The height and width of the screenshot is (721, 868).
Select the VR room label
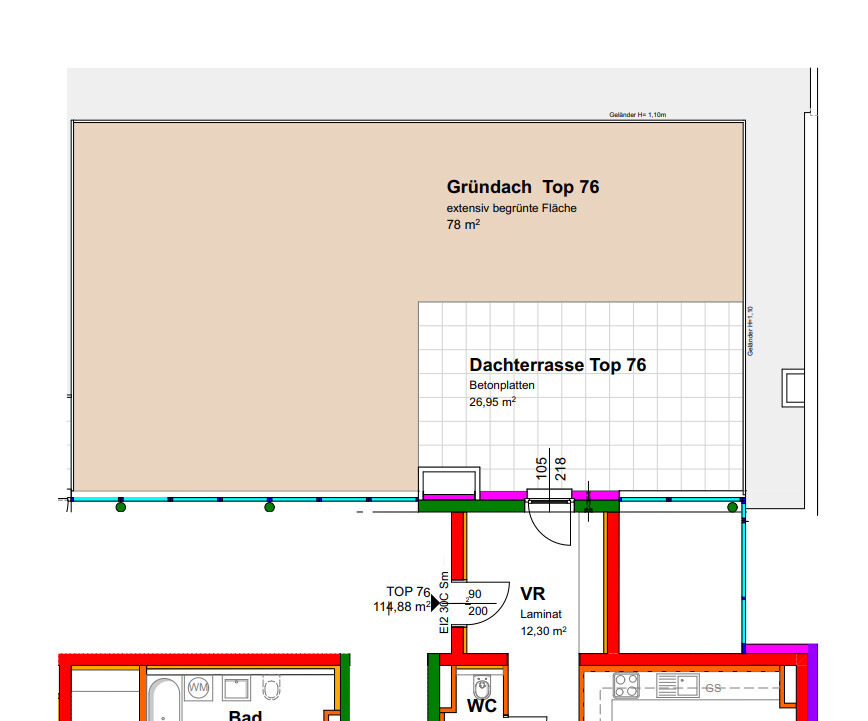(532, 593)
